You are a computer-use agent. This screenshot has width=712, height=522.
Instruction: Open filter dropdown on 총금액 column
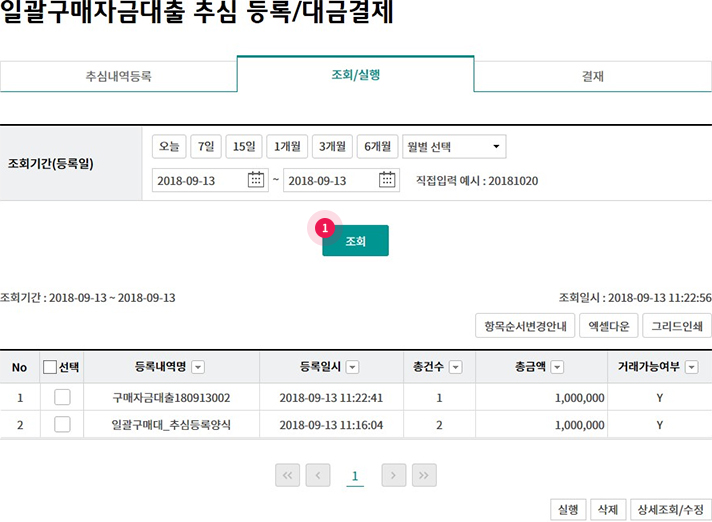(557, 367)
